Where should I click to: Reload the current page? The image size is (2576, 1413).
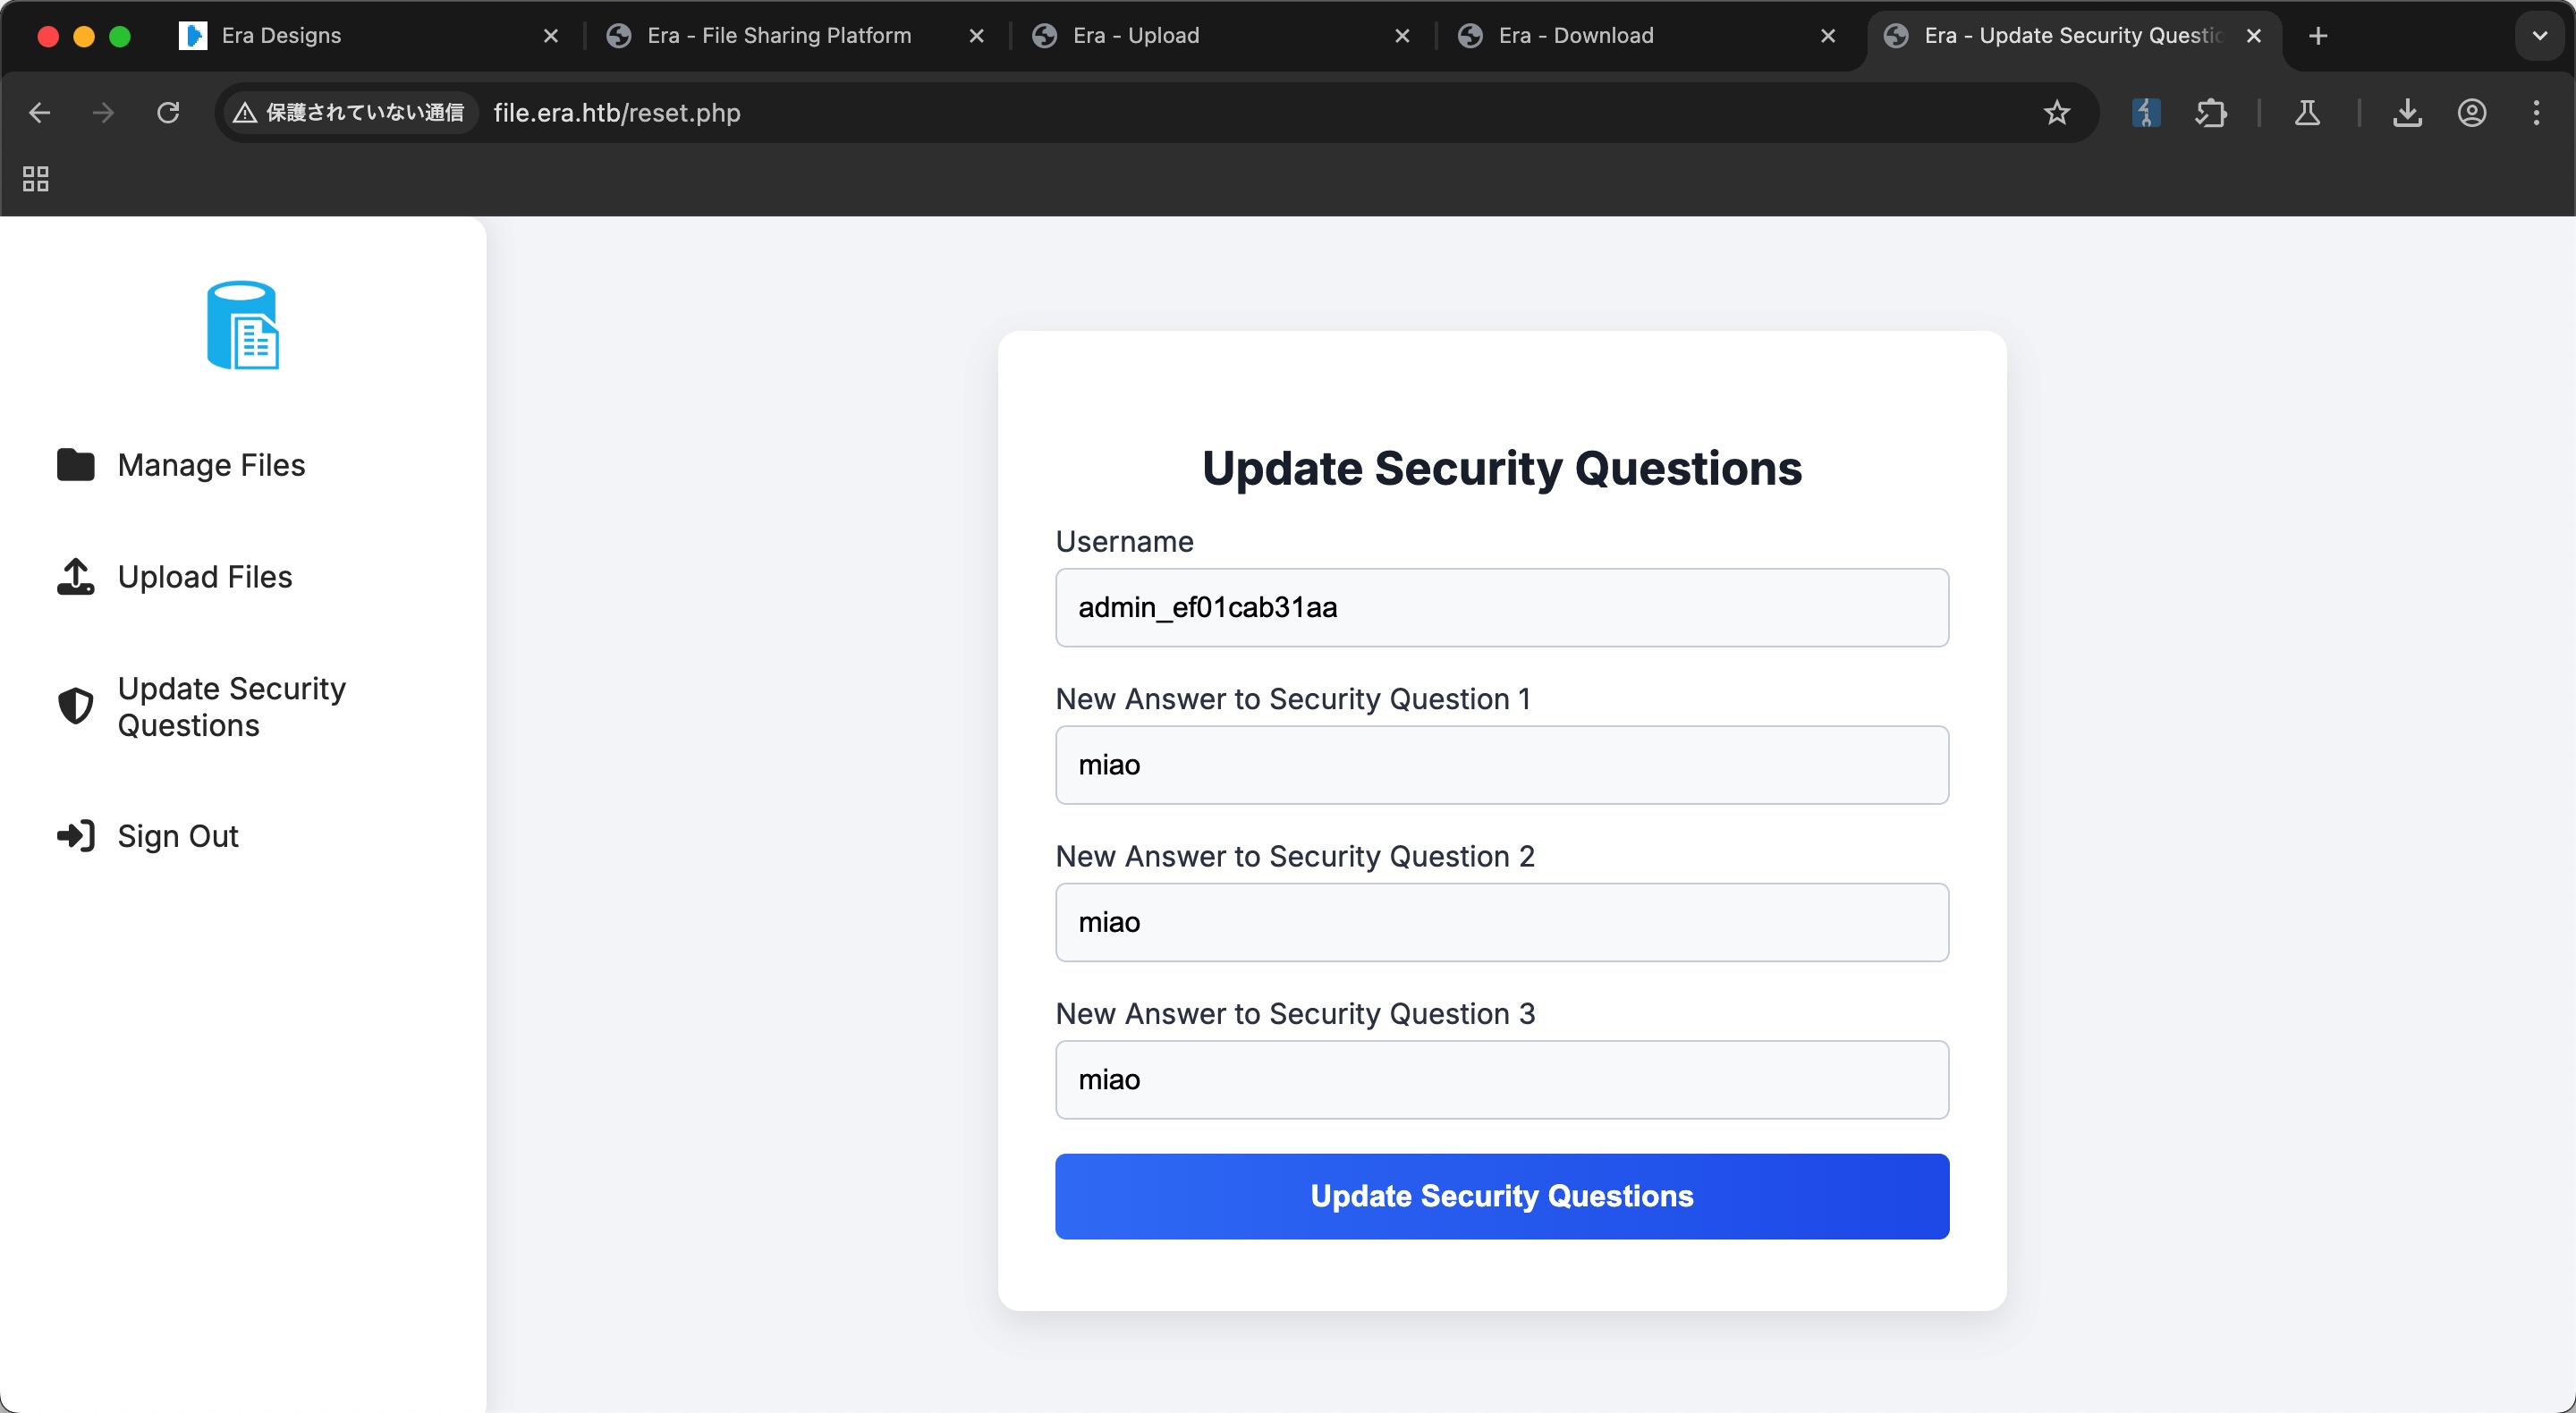pos(168,113)
